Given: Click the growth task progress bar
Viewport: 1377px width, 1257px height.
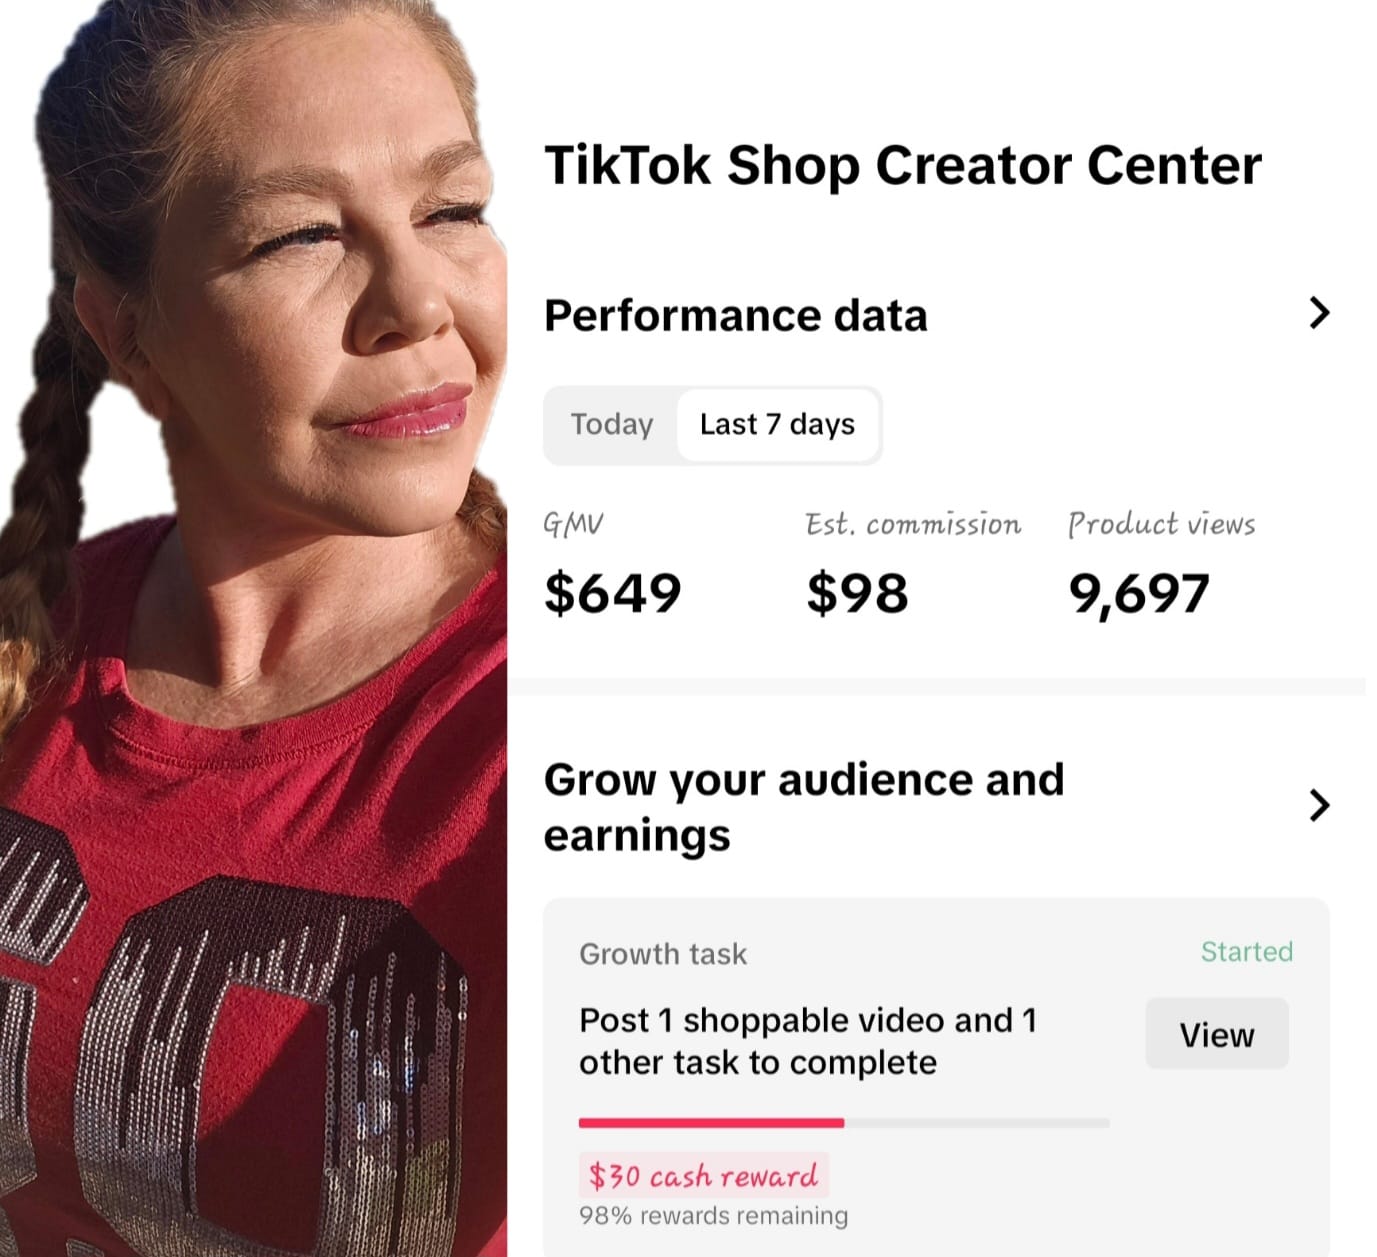Looking at the screenshot, I should point(844,1123).
